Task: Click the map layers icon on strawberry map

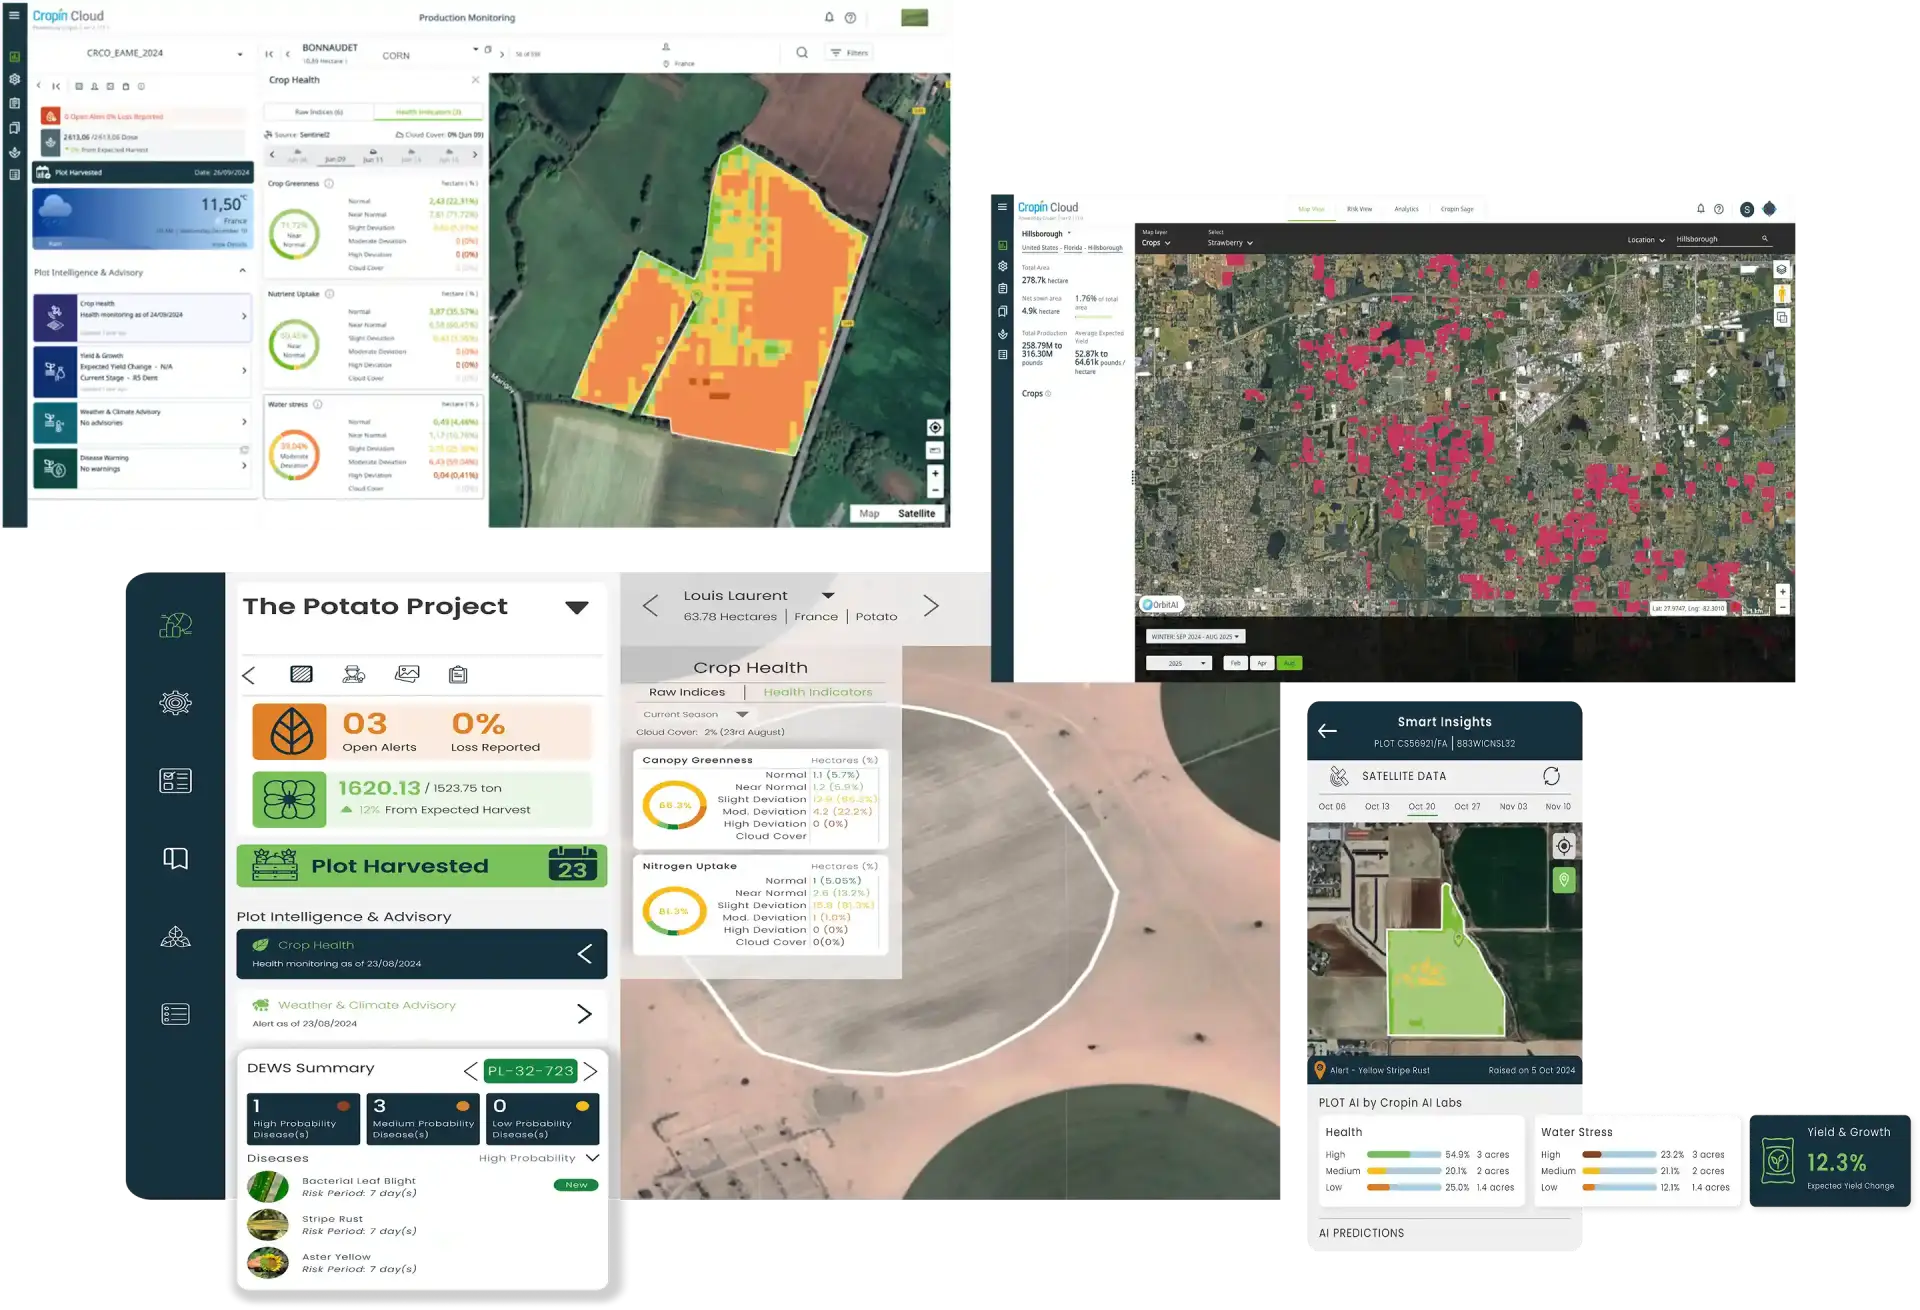Action: (x=1781, y=270)
